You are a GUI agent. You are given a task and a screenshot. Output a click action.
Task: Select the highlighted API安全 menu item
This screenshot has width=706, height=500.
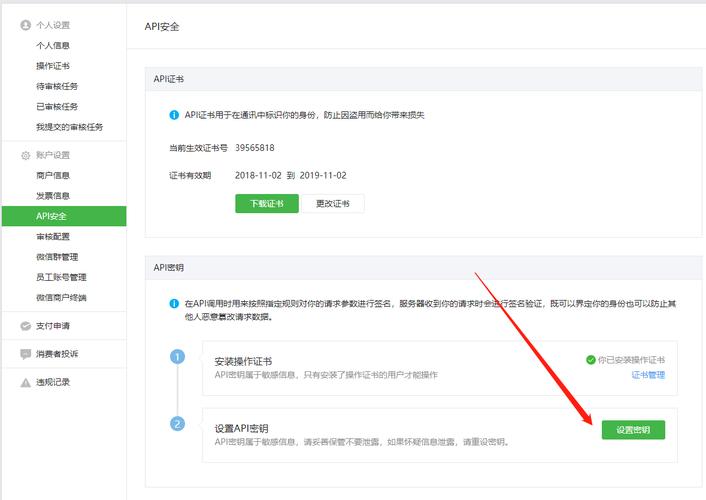click(64, 216)
